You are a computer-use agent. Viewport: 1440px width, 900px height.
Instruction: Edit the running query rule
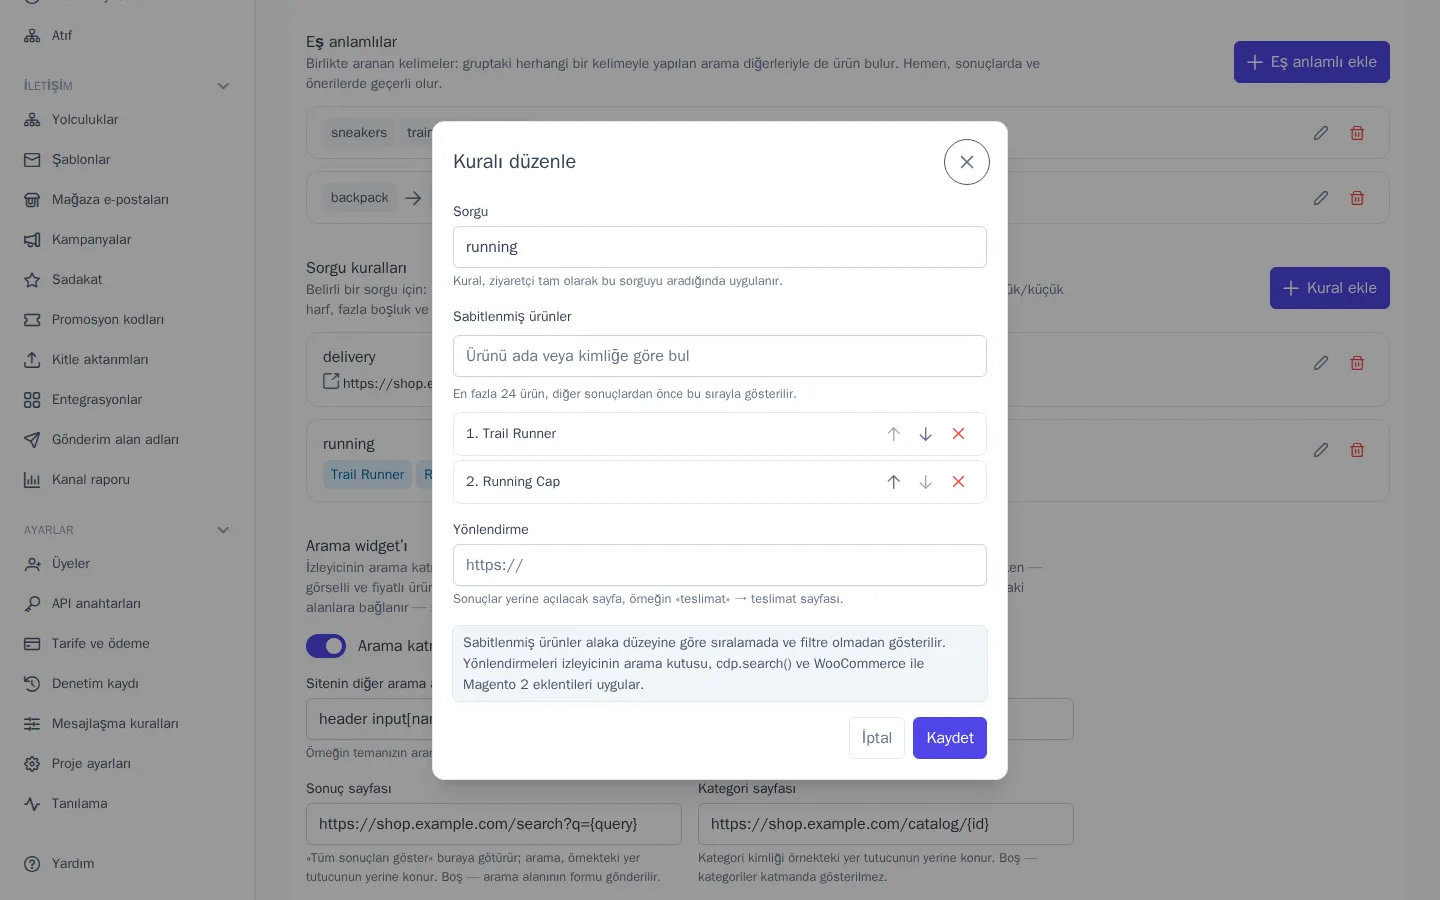1321,450
